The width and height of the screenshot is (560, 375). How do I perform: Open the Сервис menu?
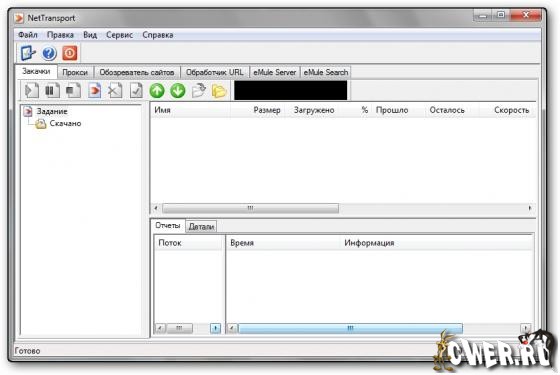[119, 35]
